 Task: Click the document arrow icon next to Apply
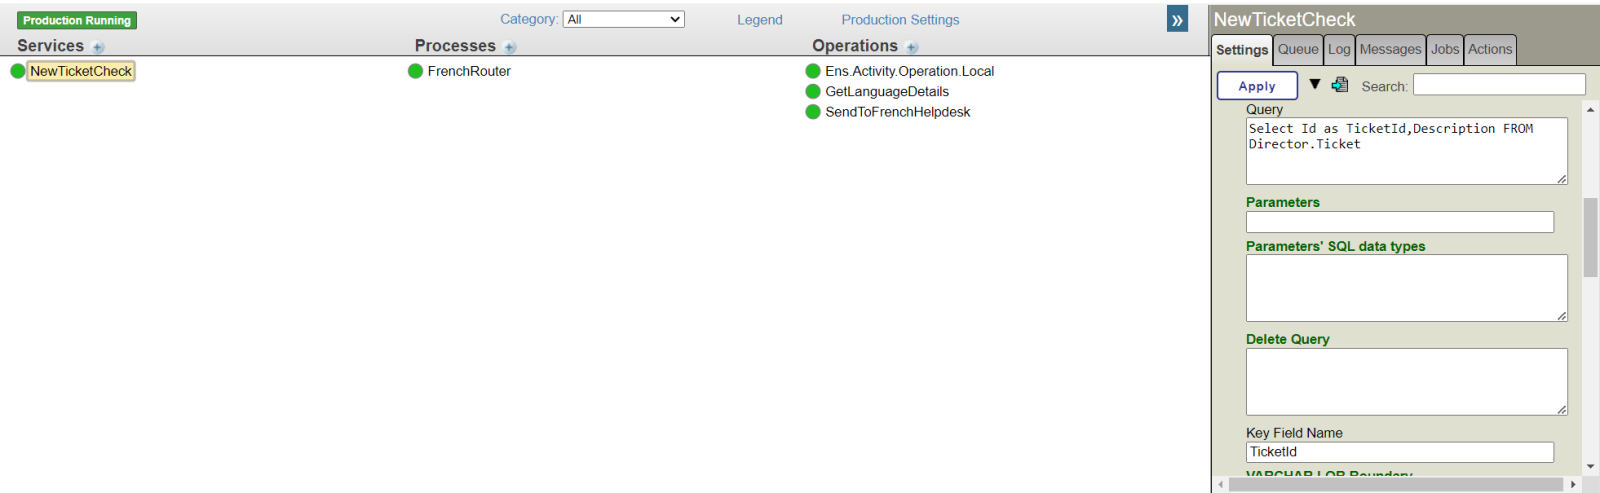(1340, 85)
